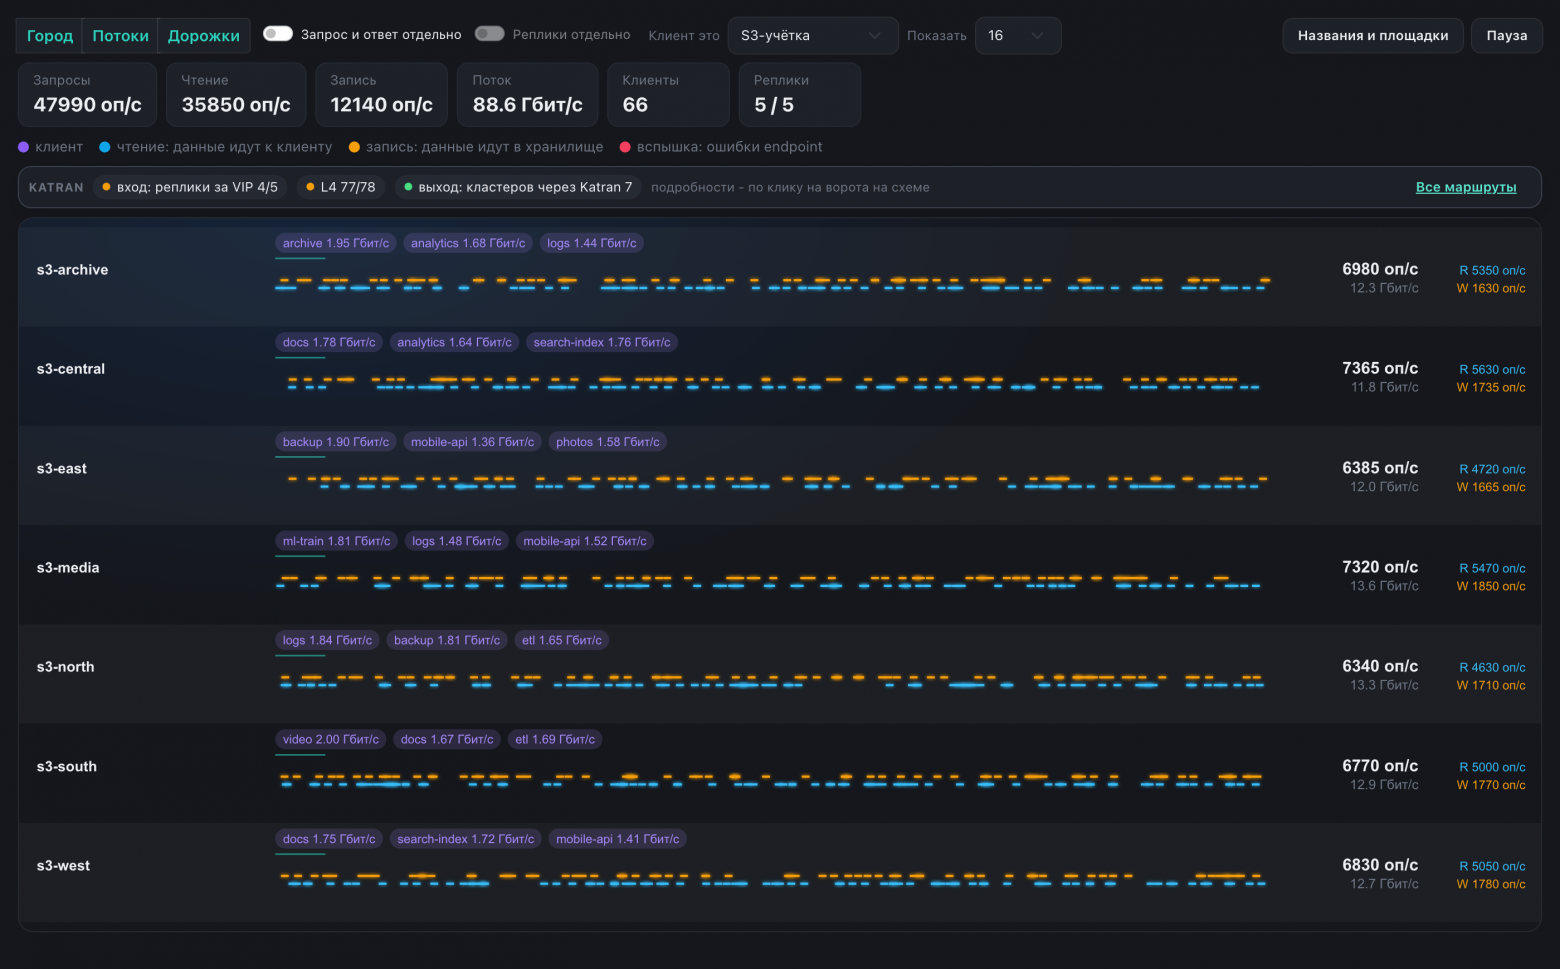Click the 'video 2.00 Гбит/с' tag
Screen dimensions: 1560x969
[331, 740]
